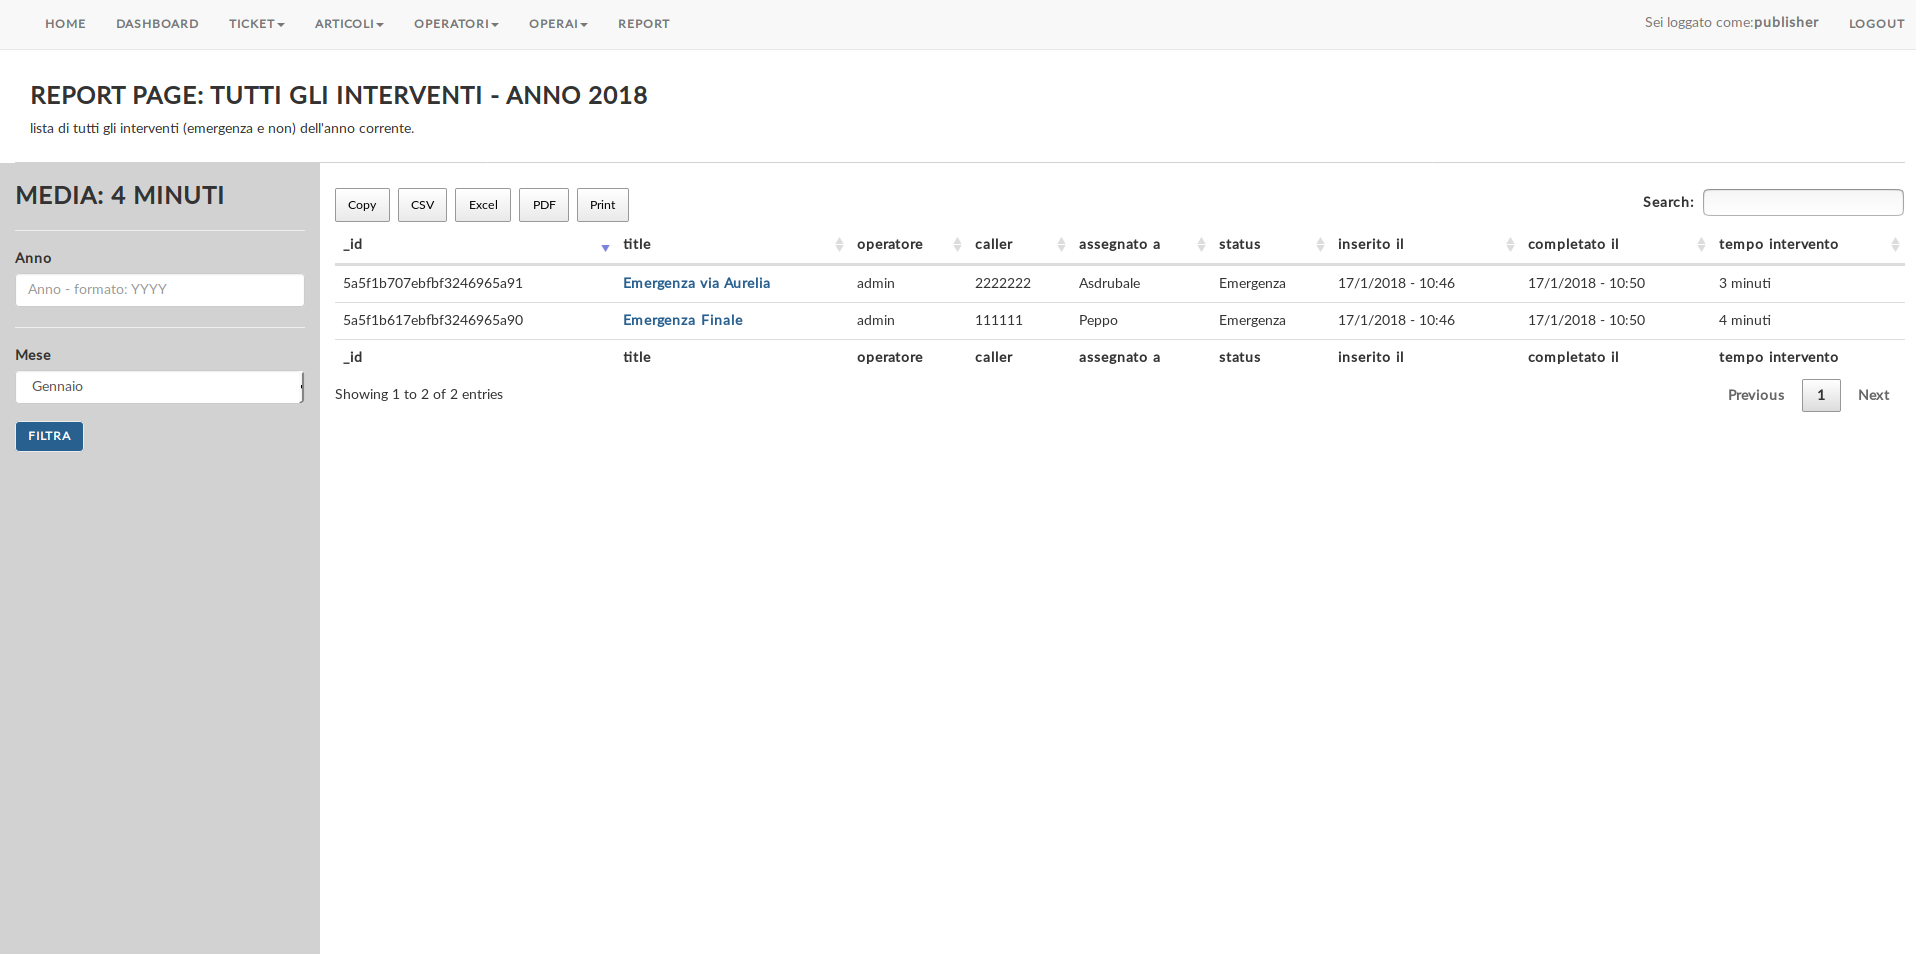1916x954 pixels.
Task: Open the Report menu item
Action: pyautogui.click(x=643, y=24)
